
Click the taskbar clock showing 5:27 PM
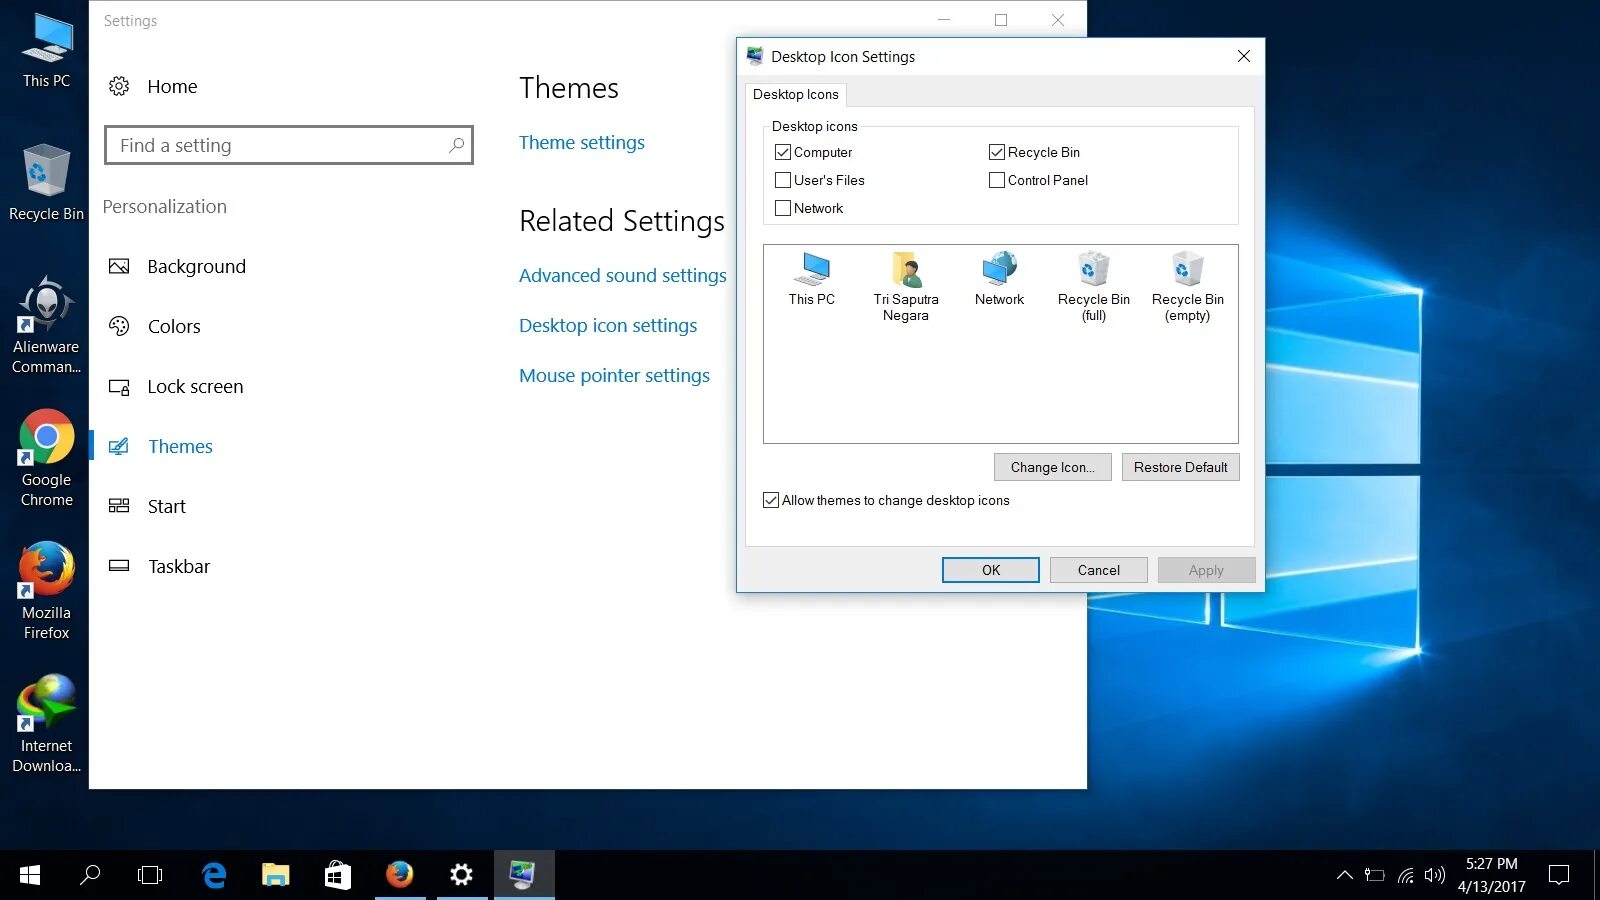coord(1491,875)
